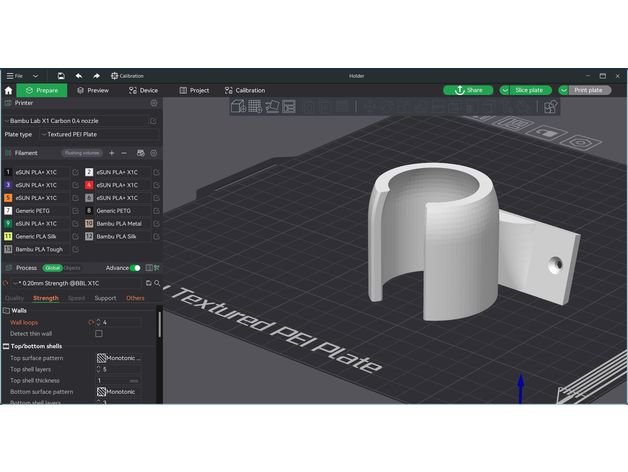
Task: Enable Detect thin wall checkbox
Action: [98, 333]
